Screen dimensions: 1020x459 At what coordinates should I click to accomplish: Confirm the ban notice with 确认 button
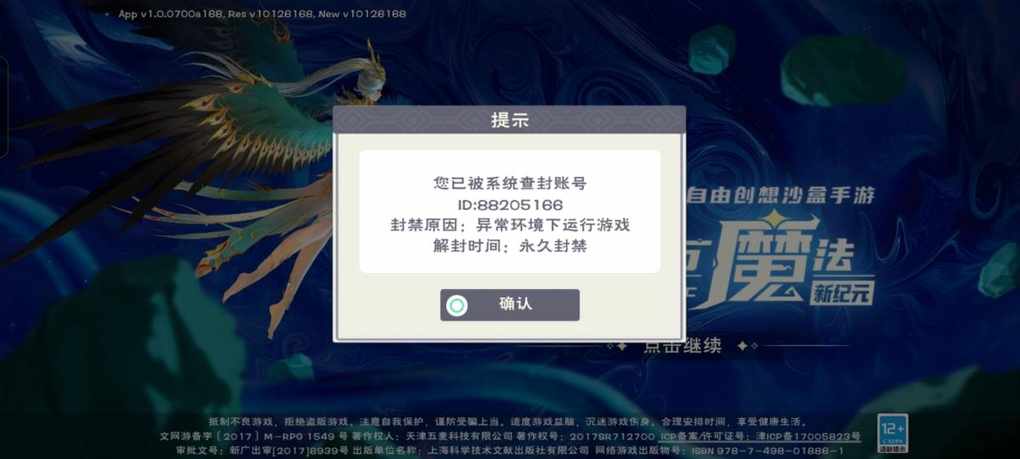click(x=509, y=305)
